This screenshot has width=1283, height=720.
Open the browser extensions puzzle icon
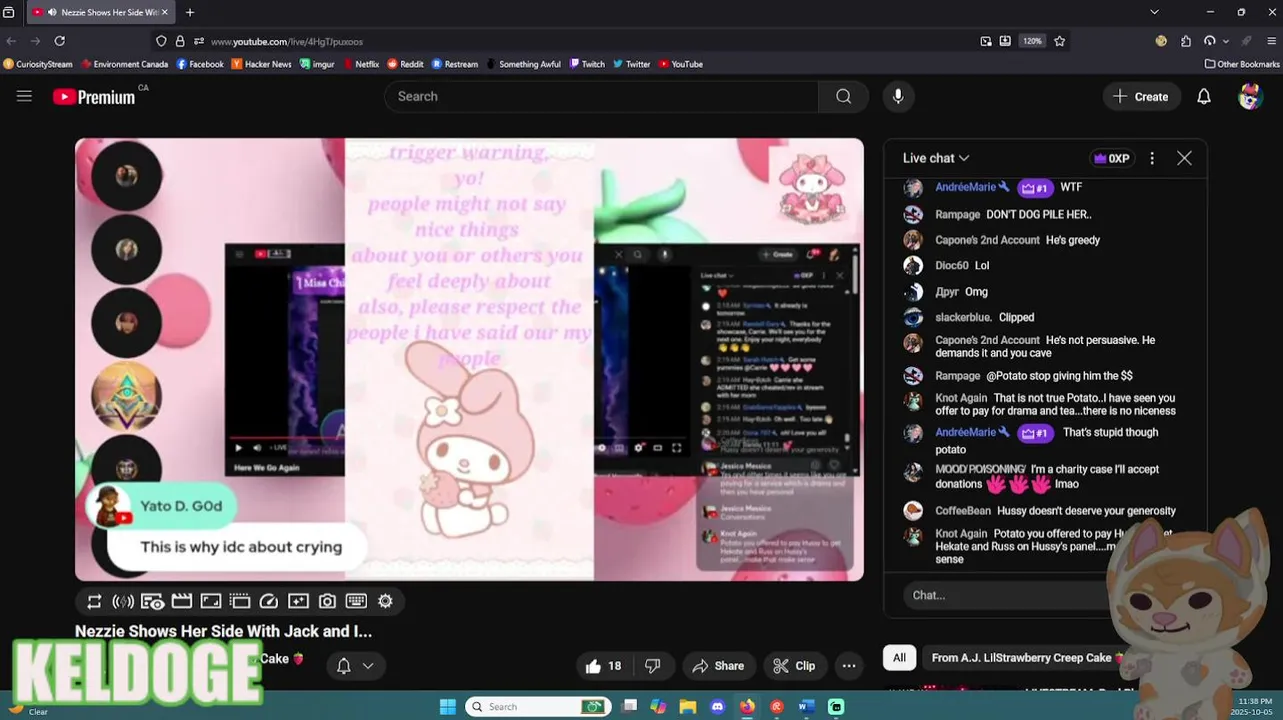tap(1186, 41)
